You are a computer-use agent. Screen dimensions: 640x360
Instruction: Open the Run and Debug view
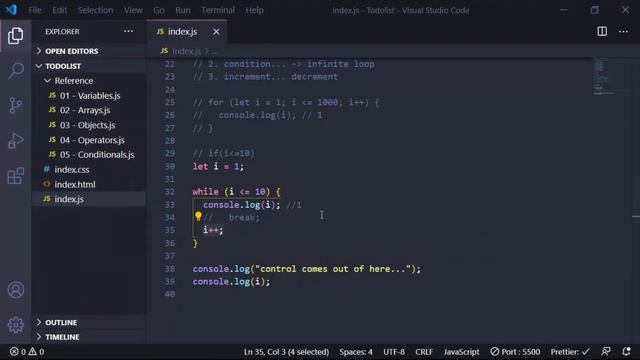point(16,141)
